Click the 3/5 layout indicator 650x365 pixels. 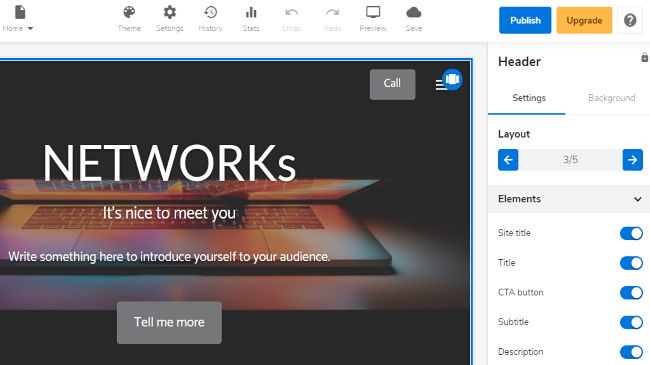[x=570, y=160]
